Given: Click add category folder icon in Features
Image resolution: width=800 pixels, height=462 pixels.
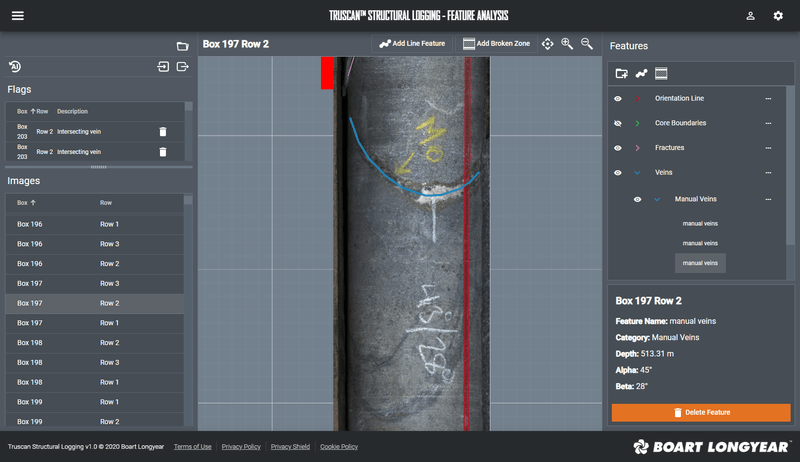Looking at the screenshot, I should click(x=621, y=74).
